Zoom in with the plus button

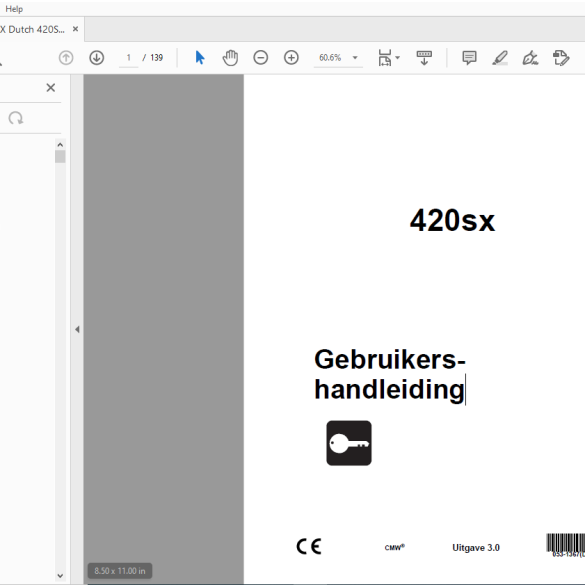click(291, 58)
